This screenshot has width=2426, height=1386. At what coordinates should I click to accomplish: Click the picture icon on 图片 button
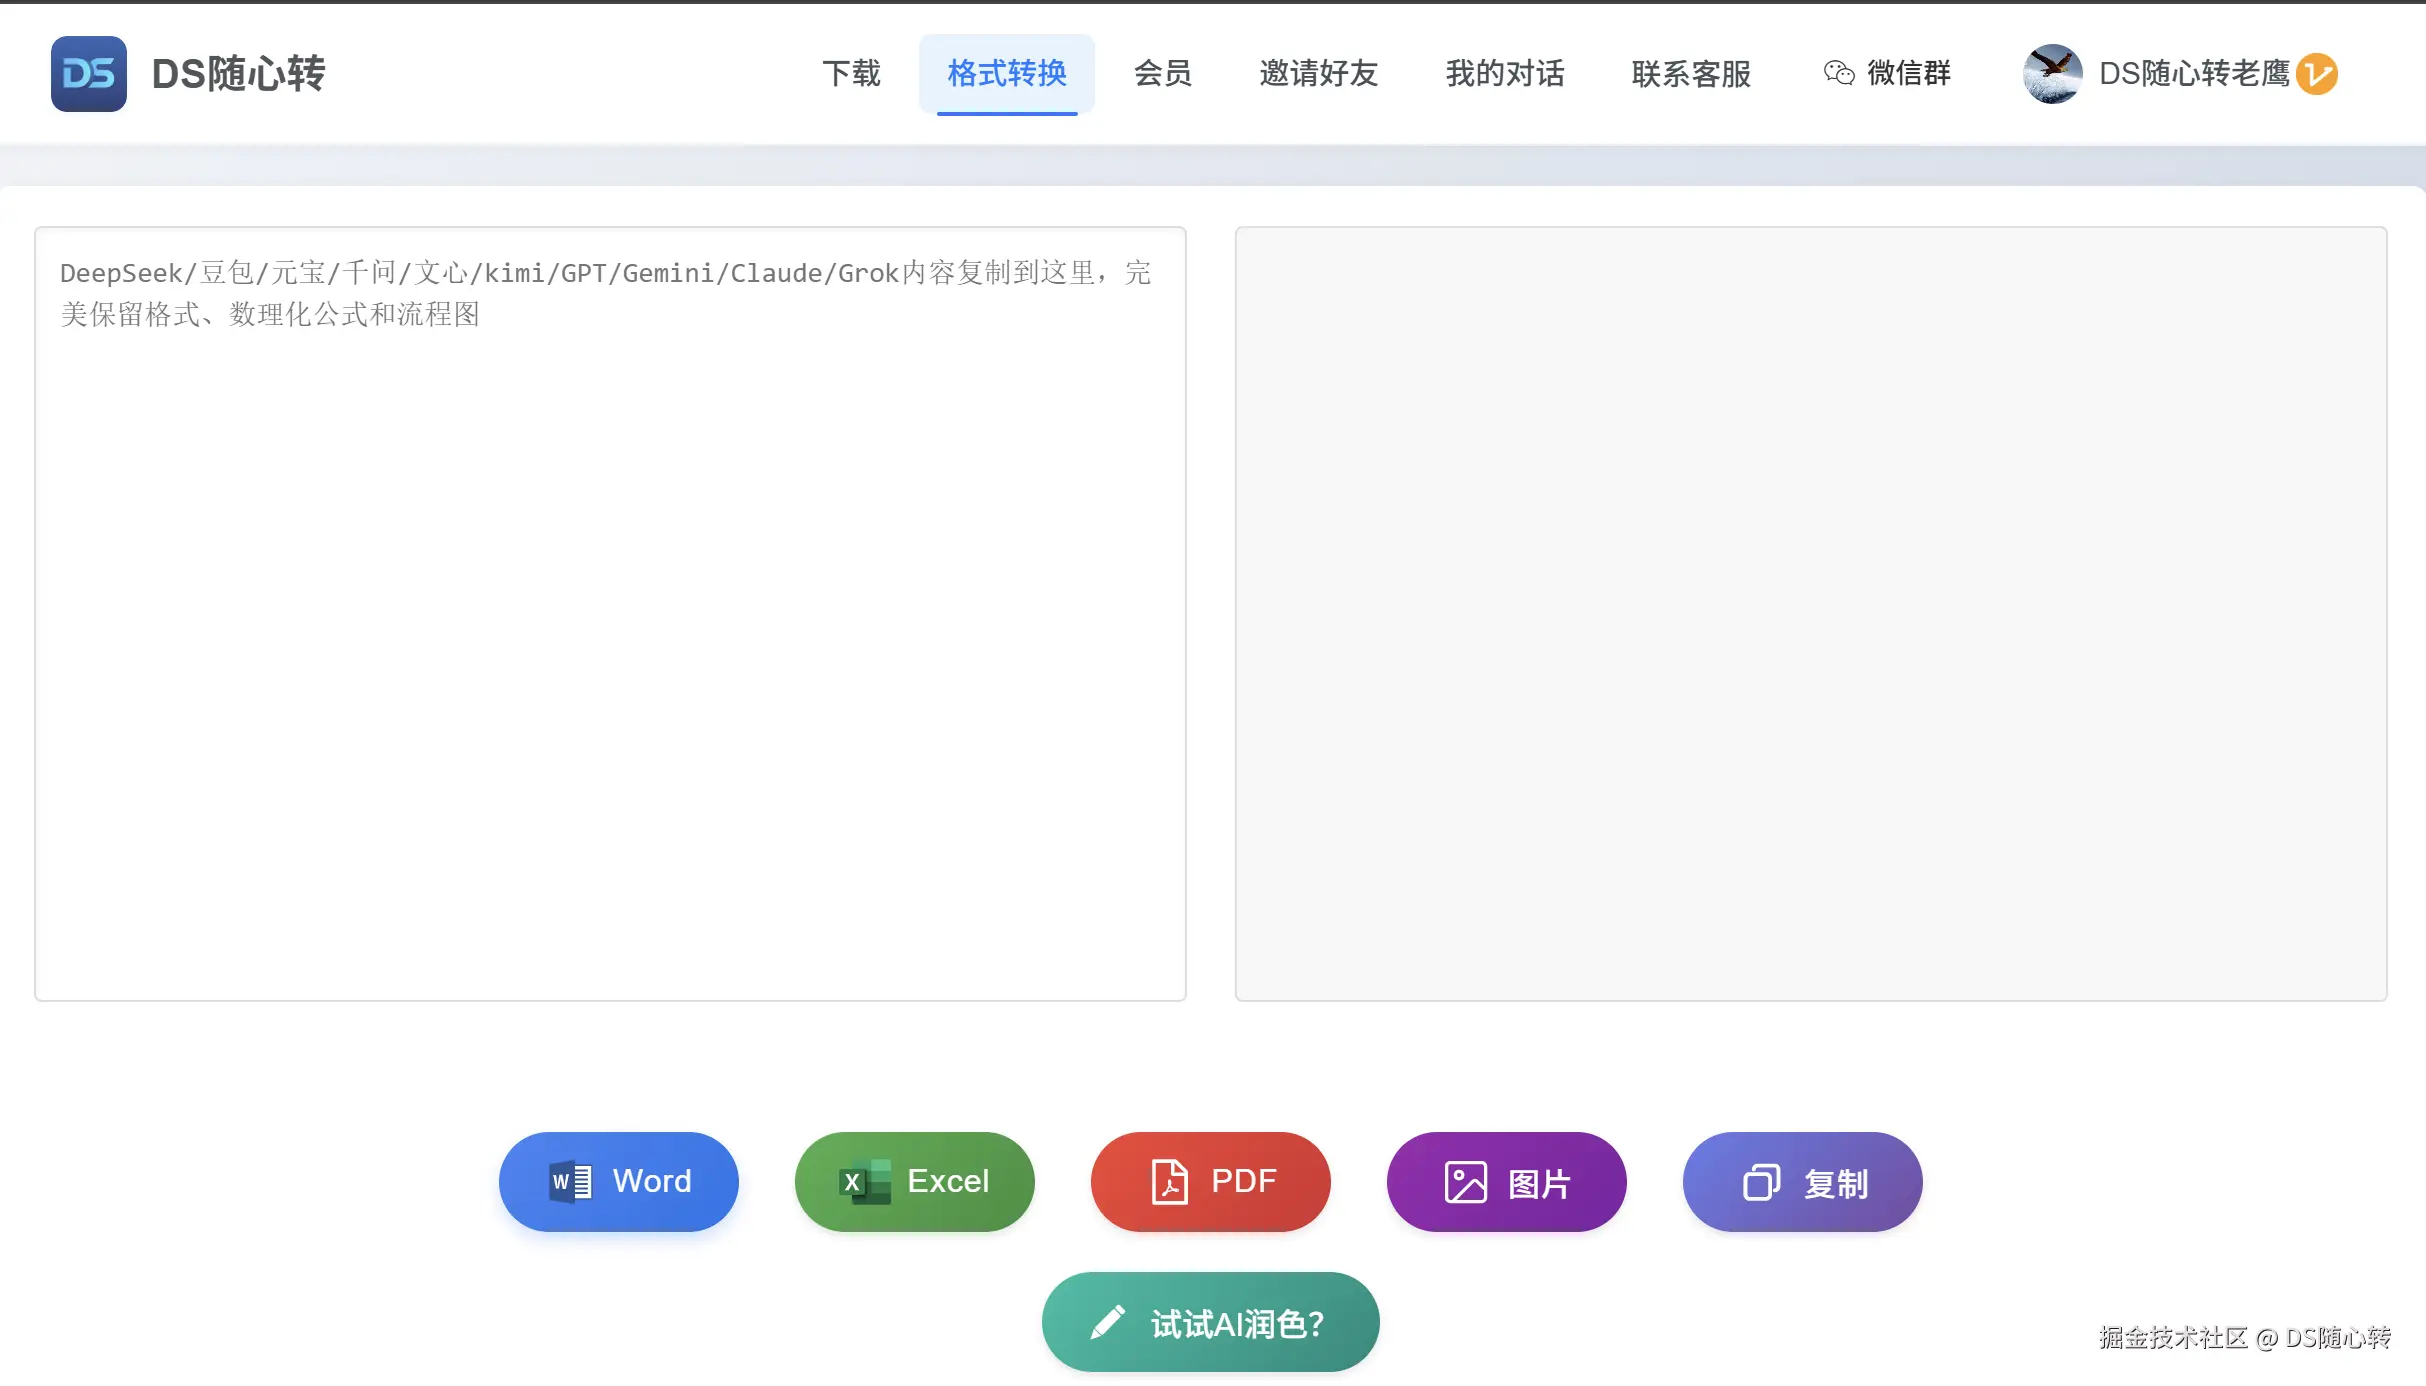pos(1466,1182)
